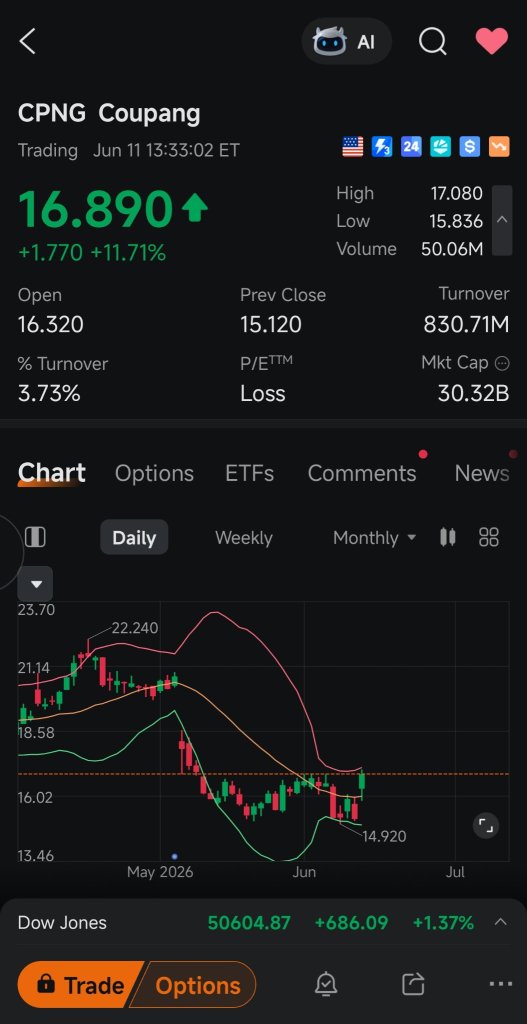This screenshot has height=1024, width=527.
Task: Tap the teal globe badge icon
Action: coord(440,147)
